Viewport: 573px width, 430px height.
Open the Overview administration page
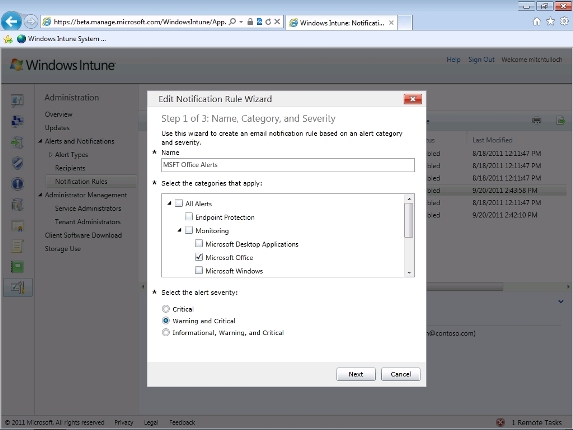tap(58, 114)
